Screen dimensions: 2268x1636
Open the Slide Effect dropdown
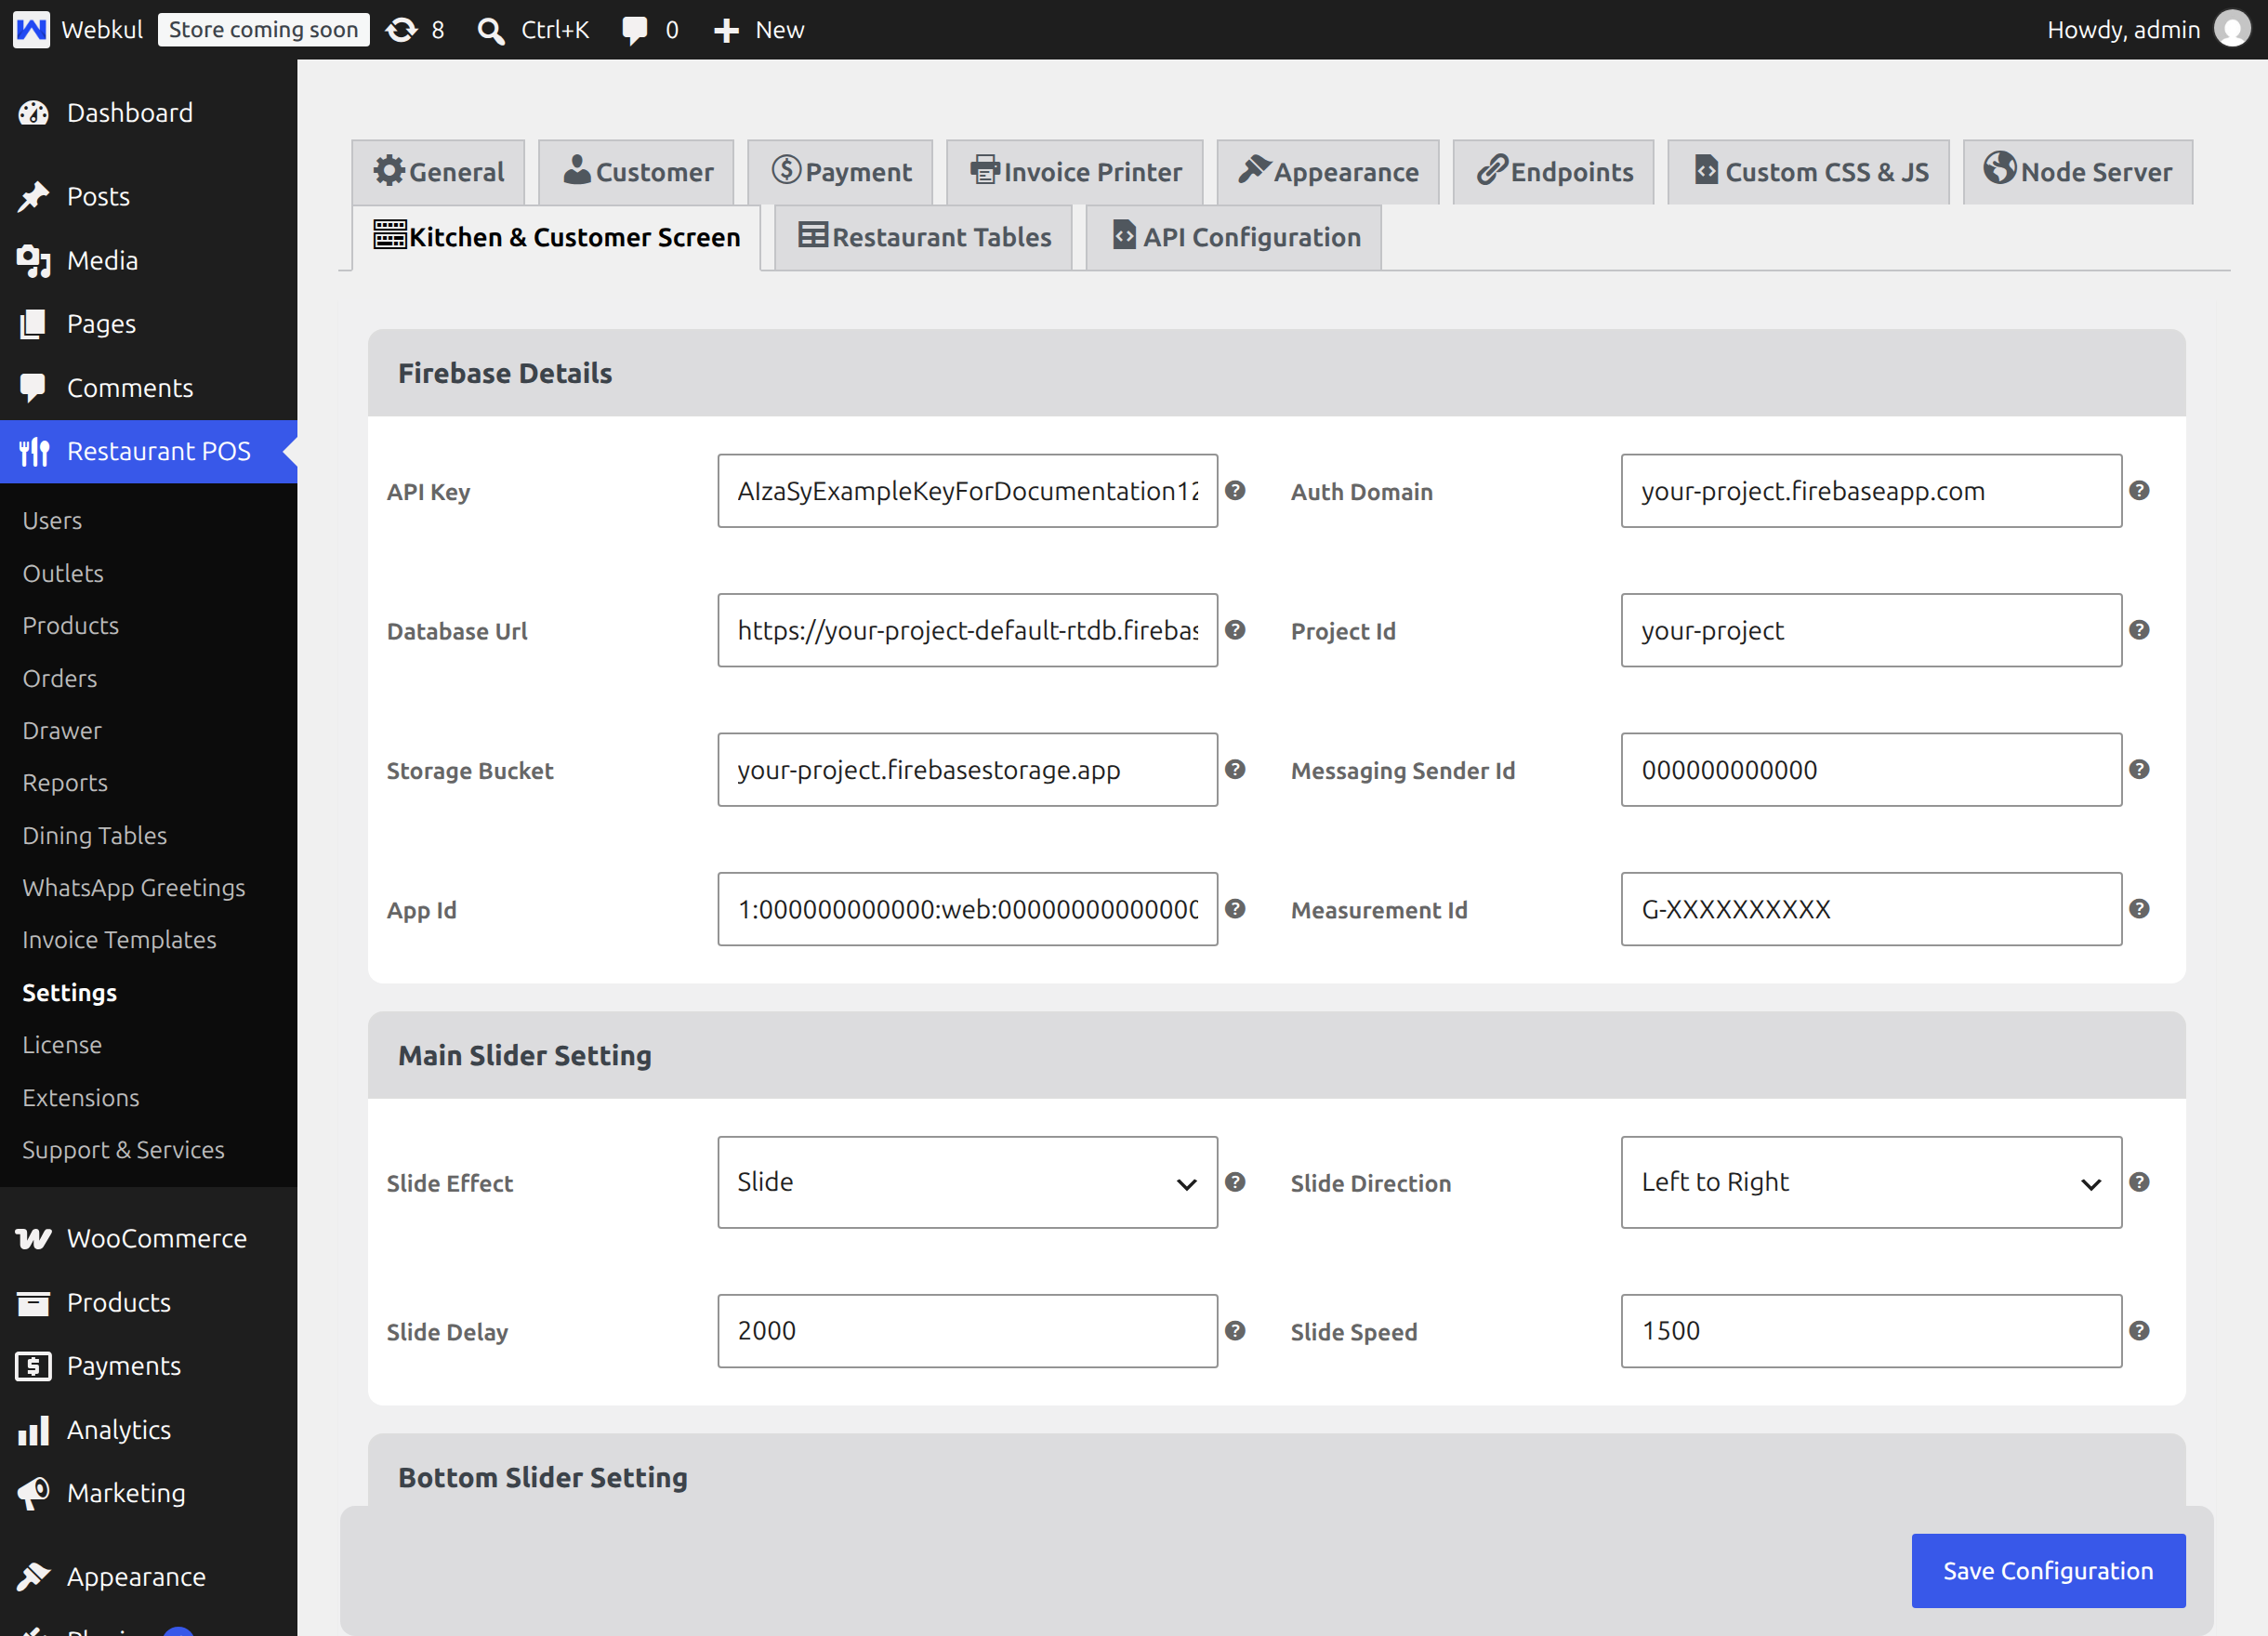967,1182
